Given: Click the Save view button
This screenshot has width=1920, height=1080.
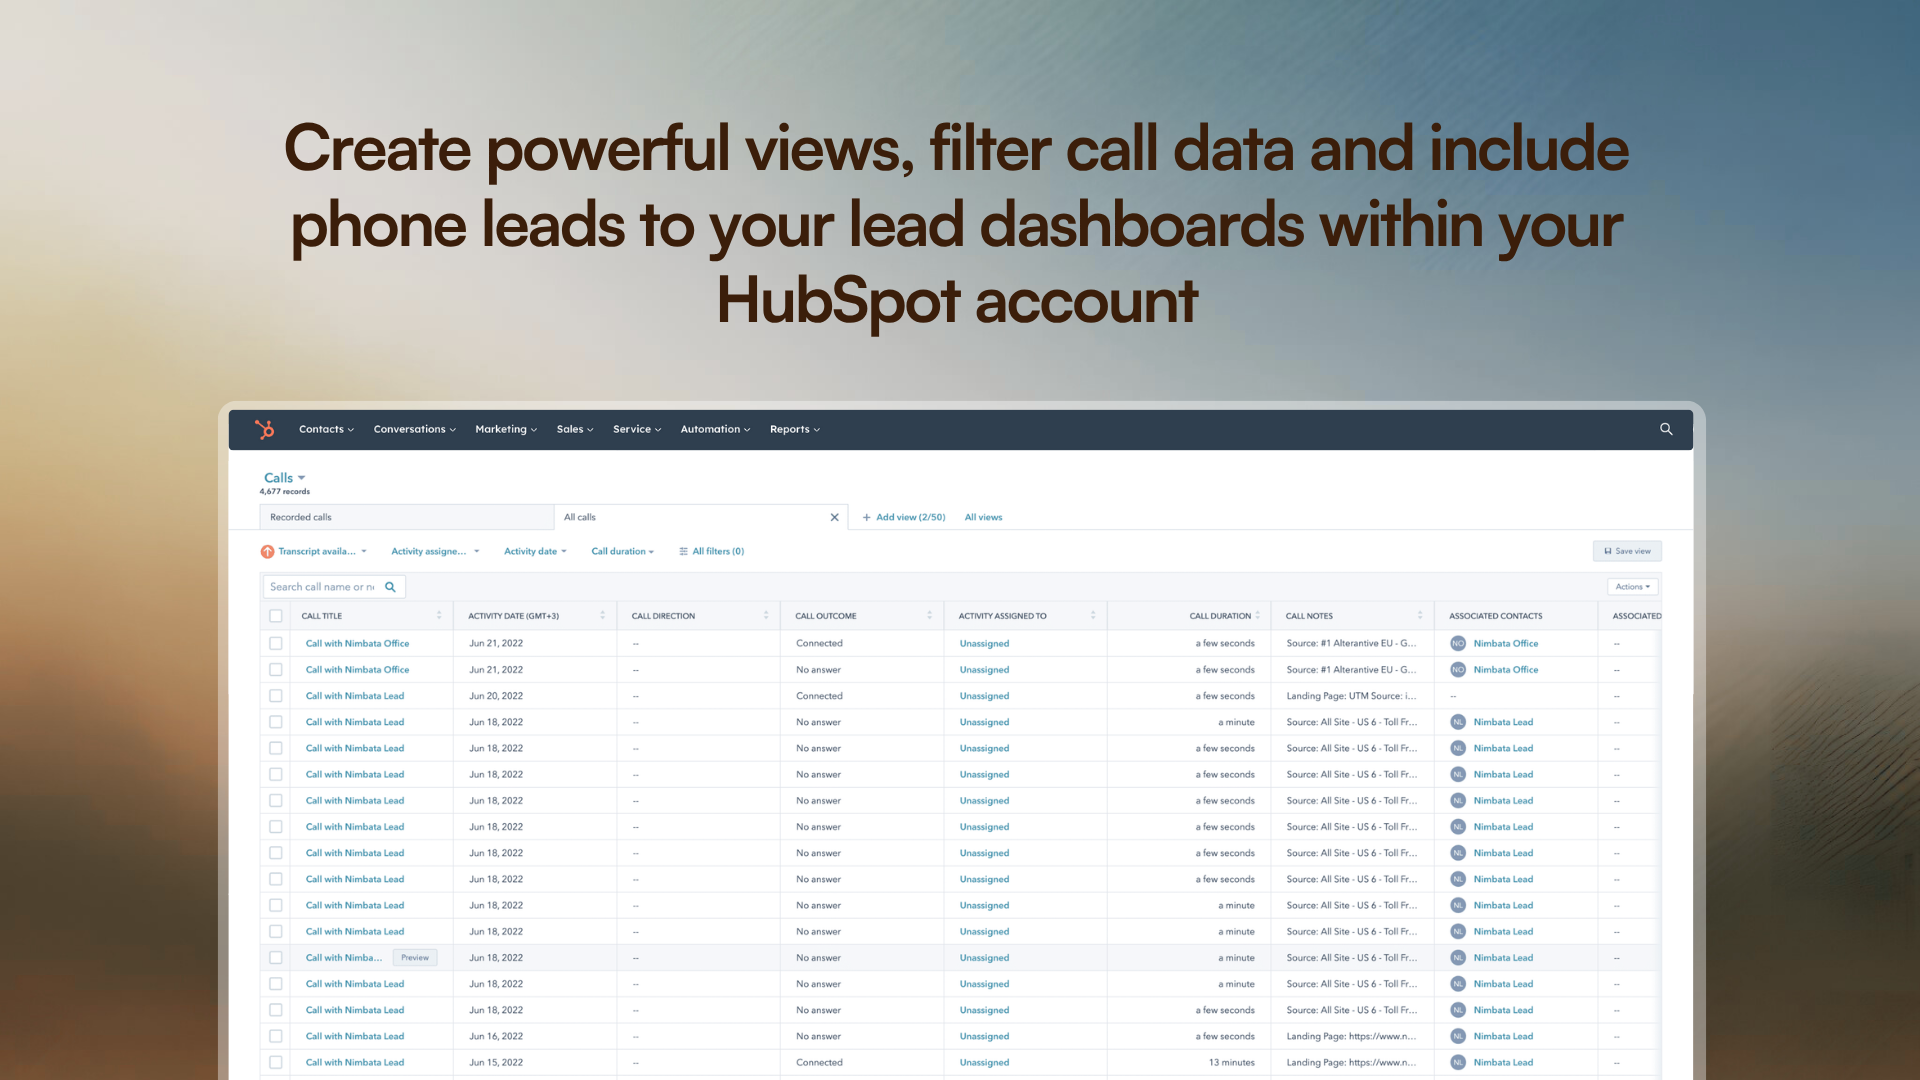Looking at the screenshot, I should point(1627,551).
